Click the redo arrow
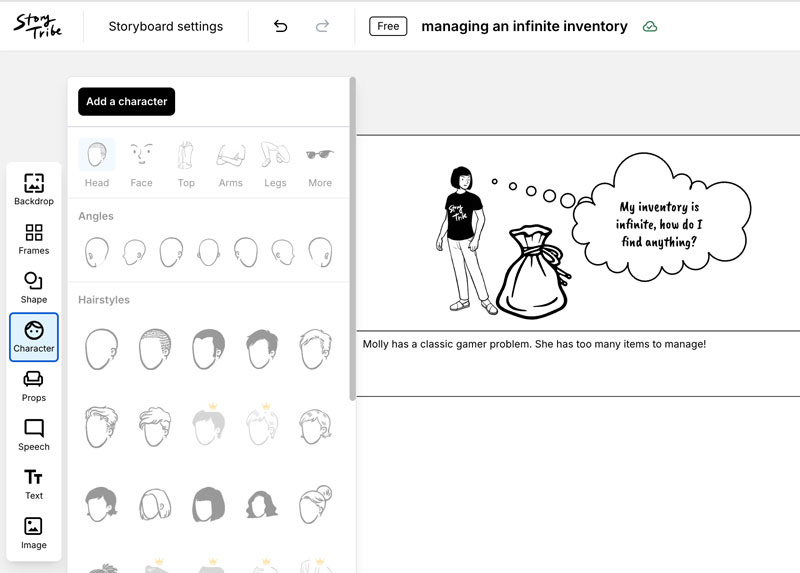The width and height of the screenshot is (800, 573). pos(322,26)
